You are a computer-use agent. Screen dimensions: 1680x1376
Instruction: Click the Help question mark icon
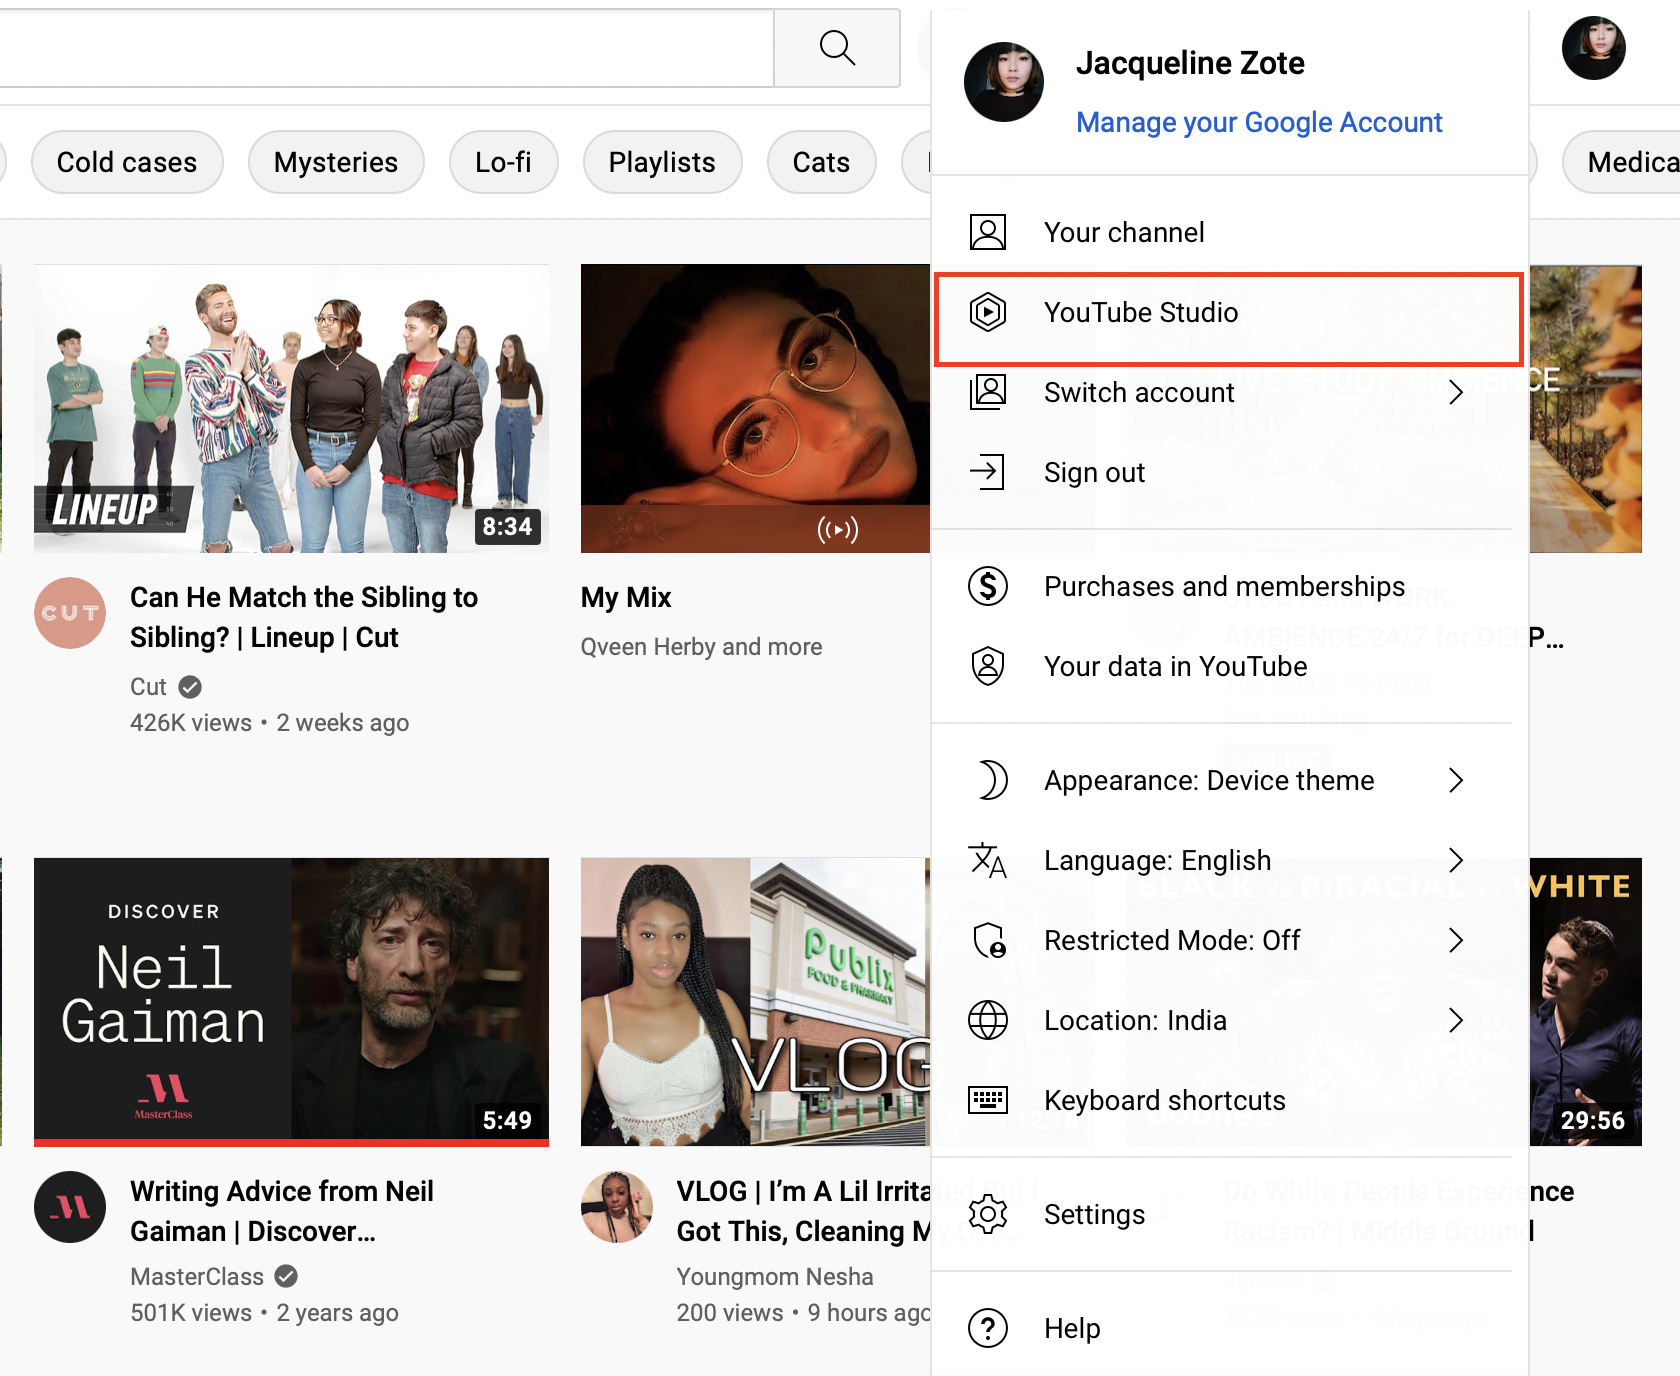click(x=988, y=1328)
